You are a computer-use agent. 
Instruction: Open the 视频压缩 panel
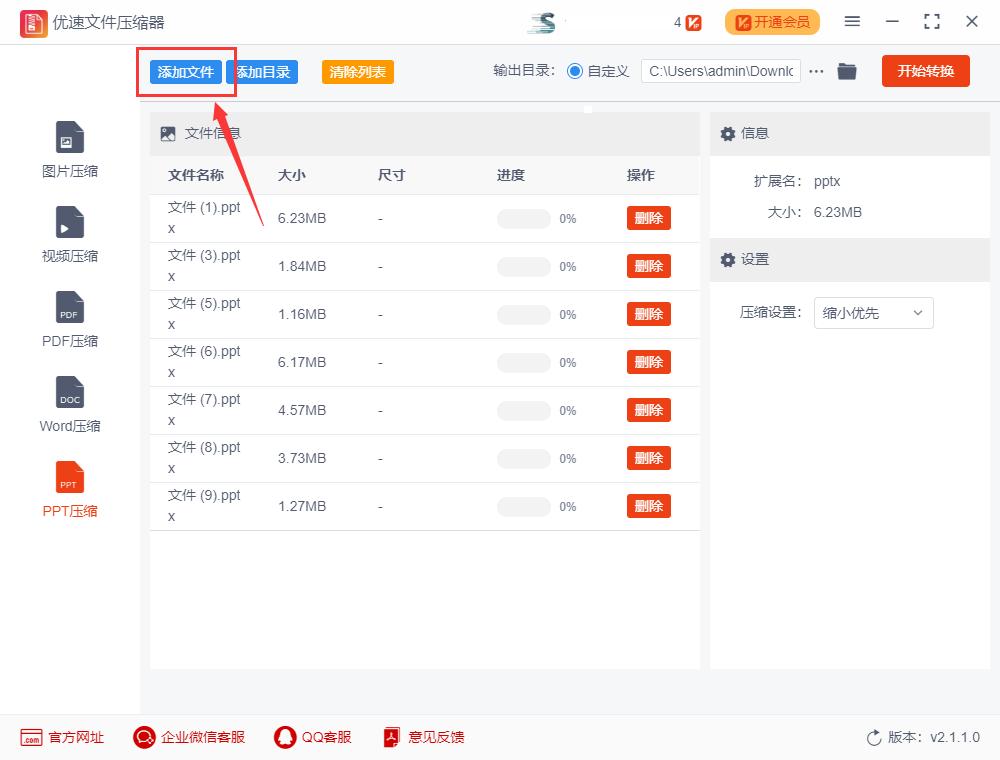pyautogui.click(x=69, y=233)
